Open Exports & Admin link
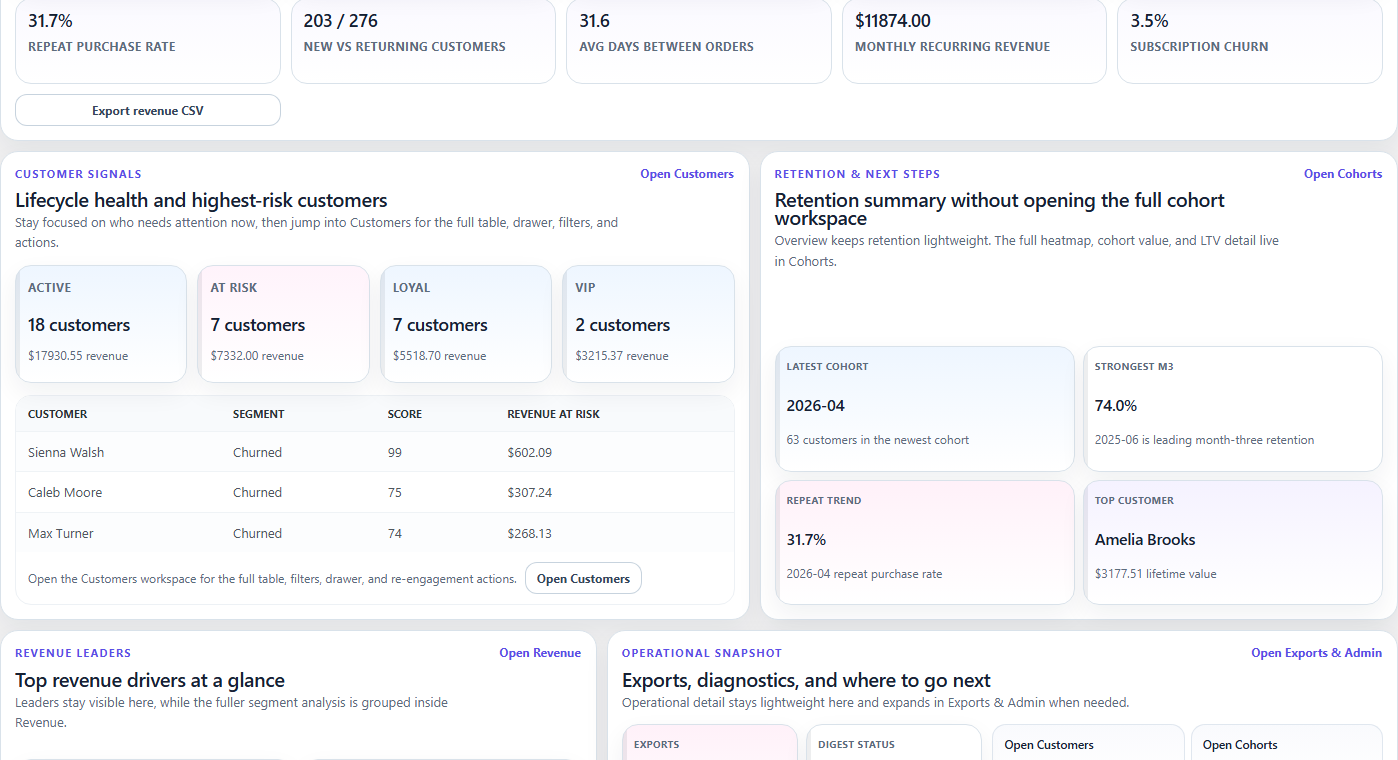Image resolution: width=1398 pixels, height=760 pixels. click(x=1316, y=652)
